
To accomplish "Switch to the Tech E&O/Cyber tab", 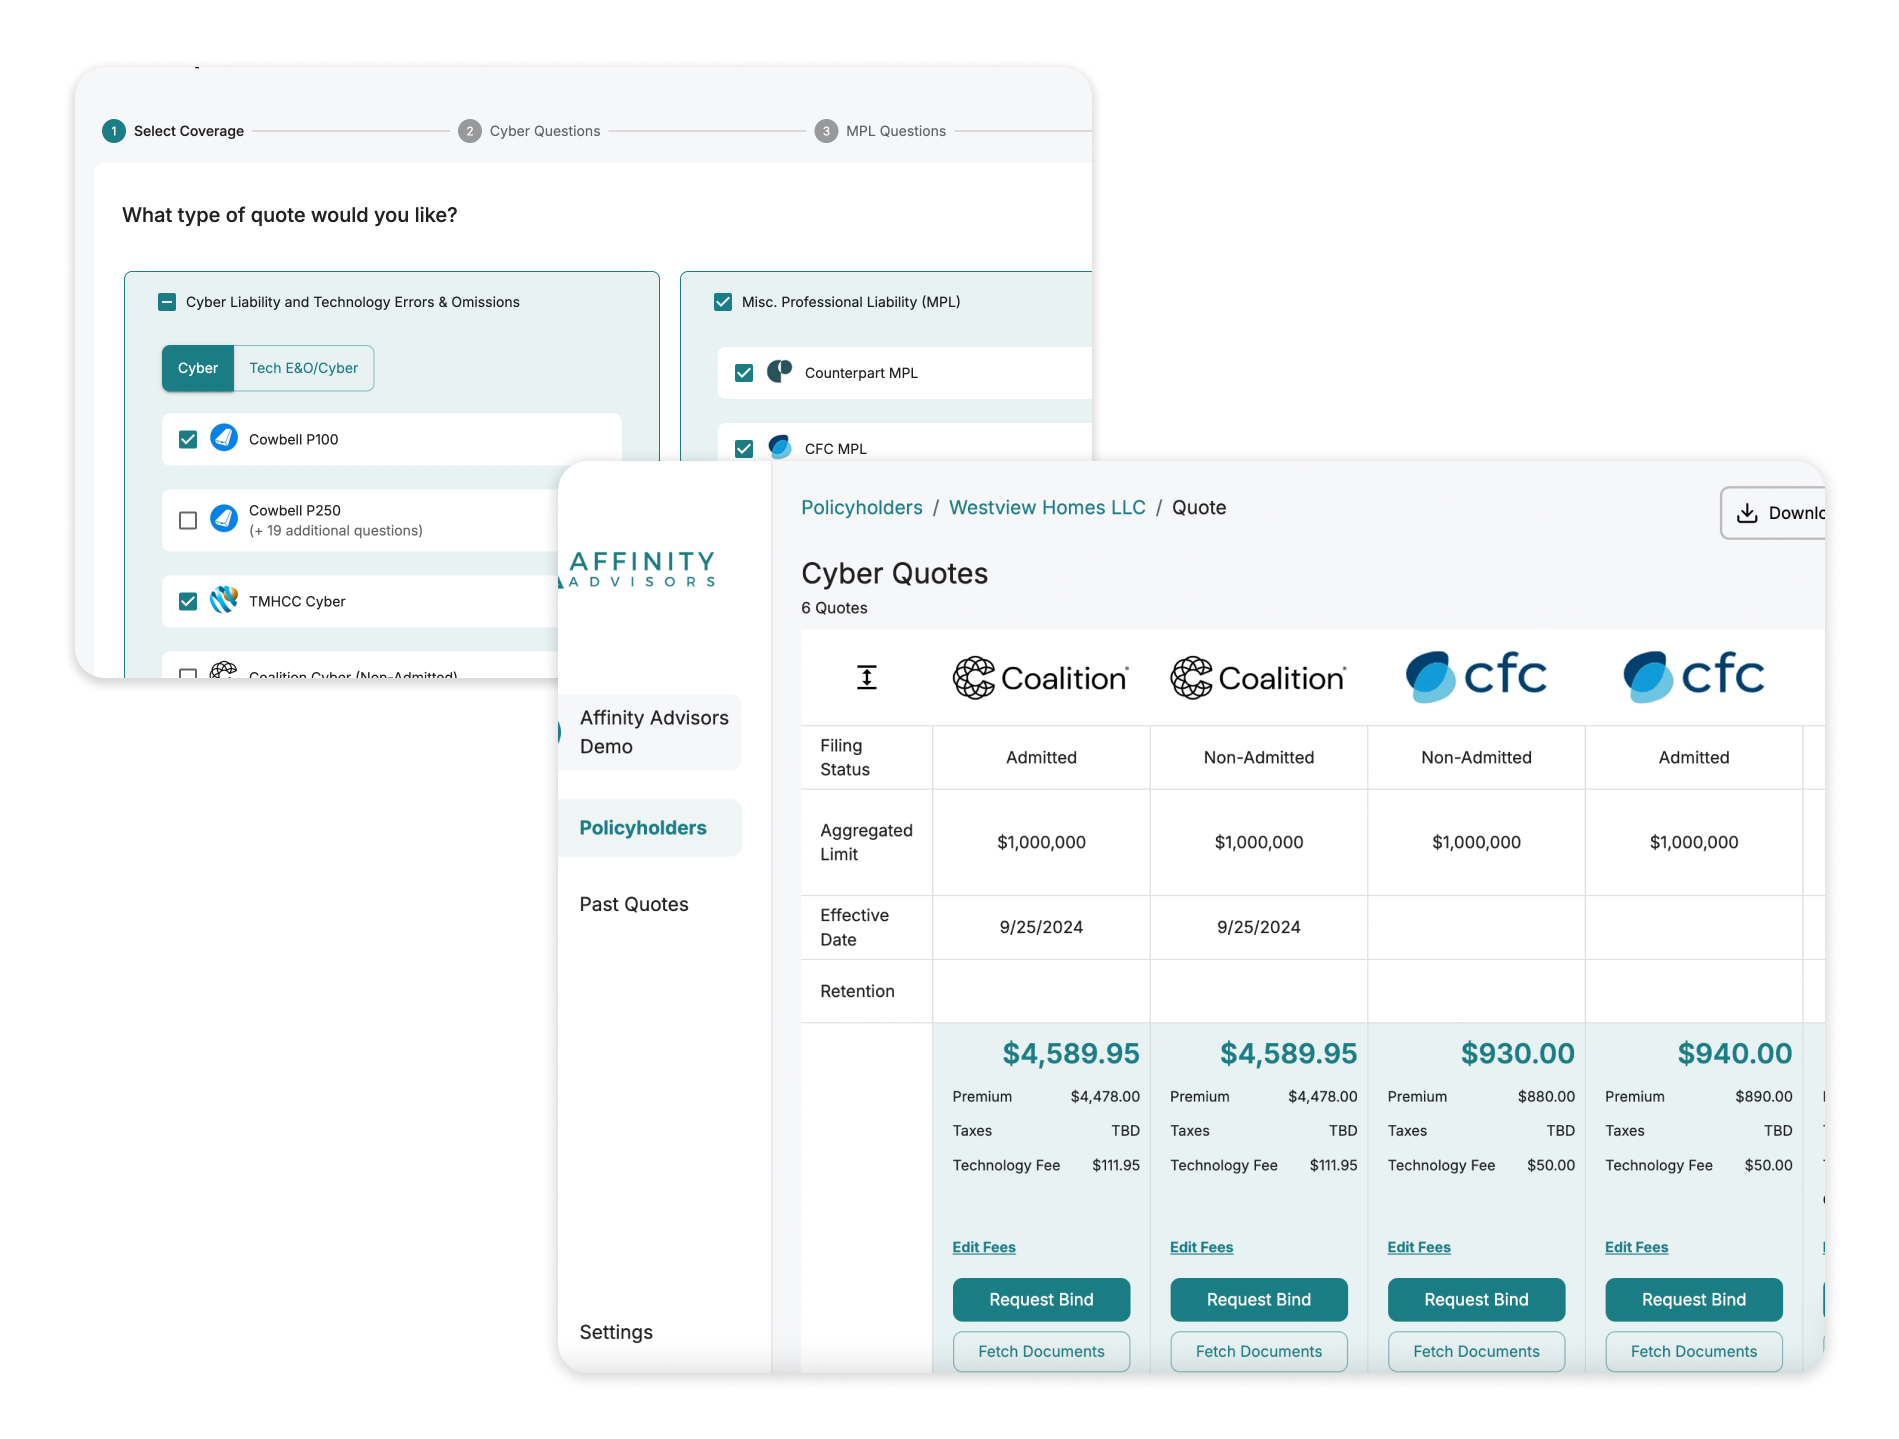I will [x=303, y=368].
